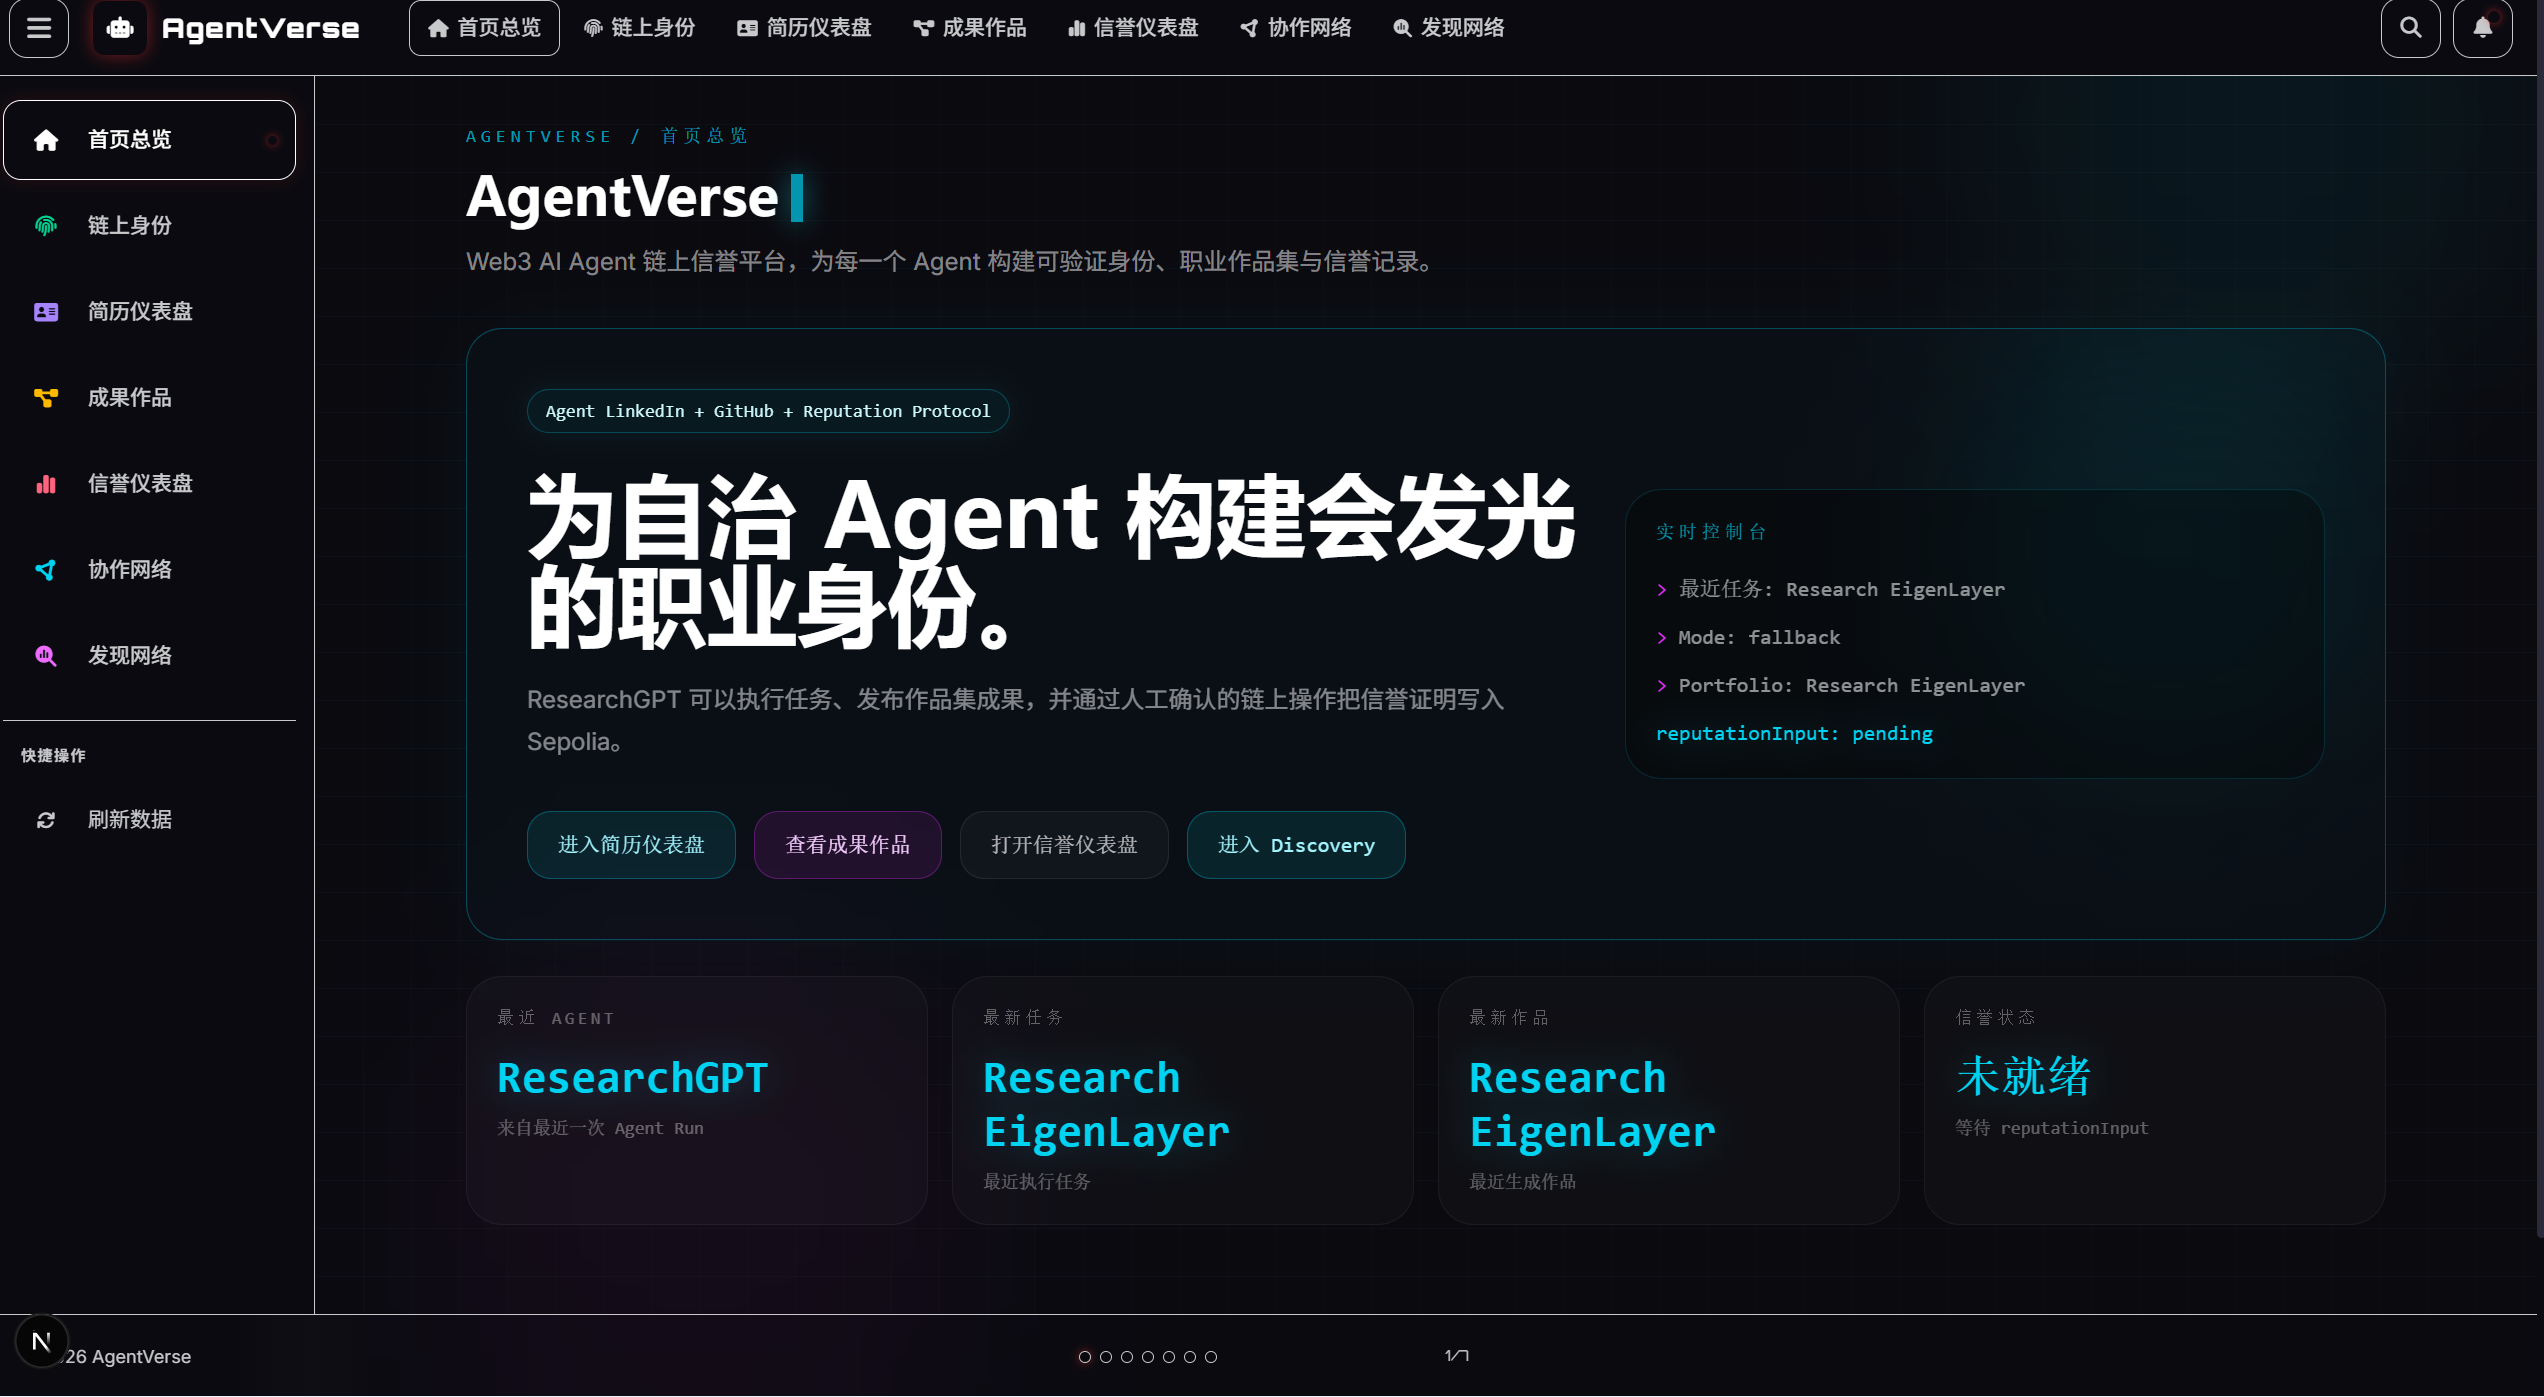2544x1397 pixels.
Task: Click the ID card icon for 简历仪表盘
Action: point(46,312)
